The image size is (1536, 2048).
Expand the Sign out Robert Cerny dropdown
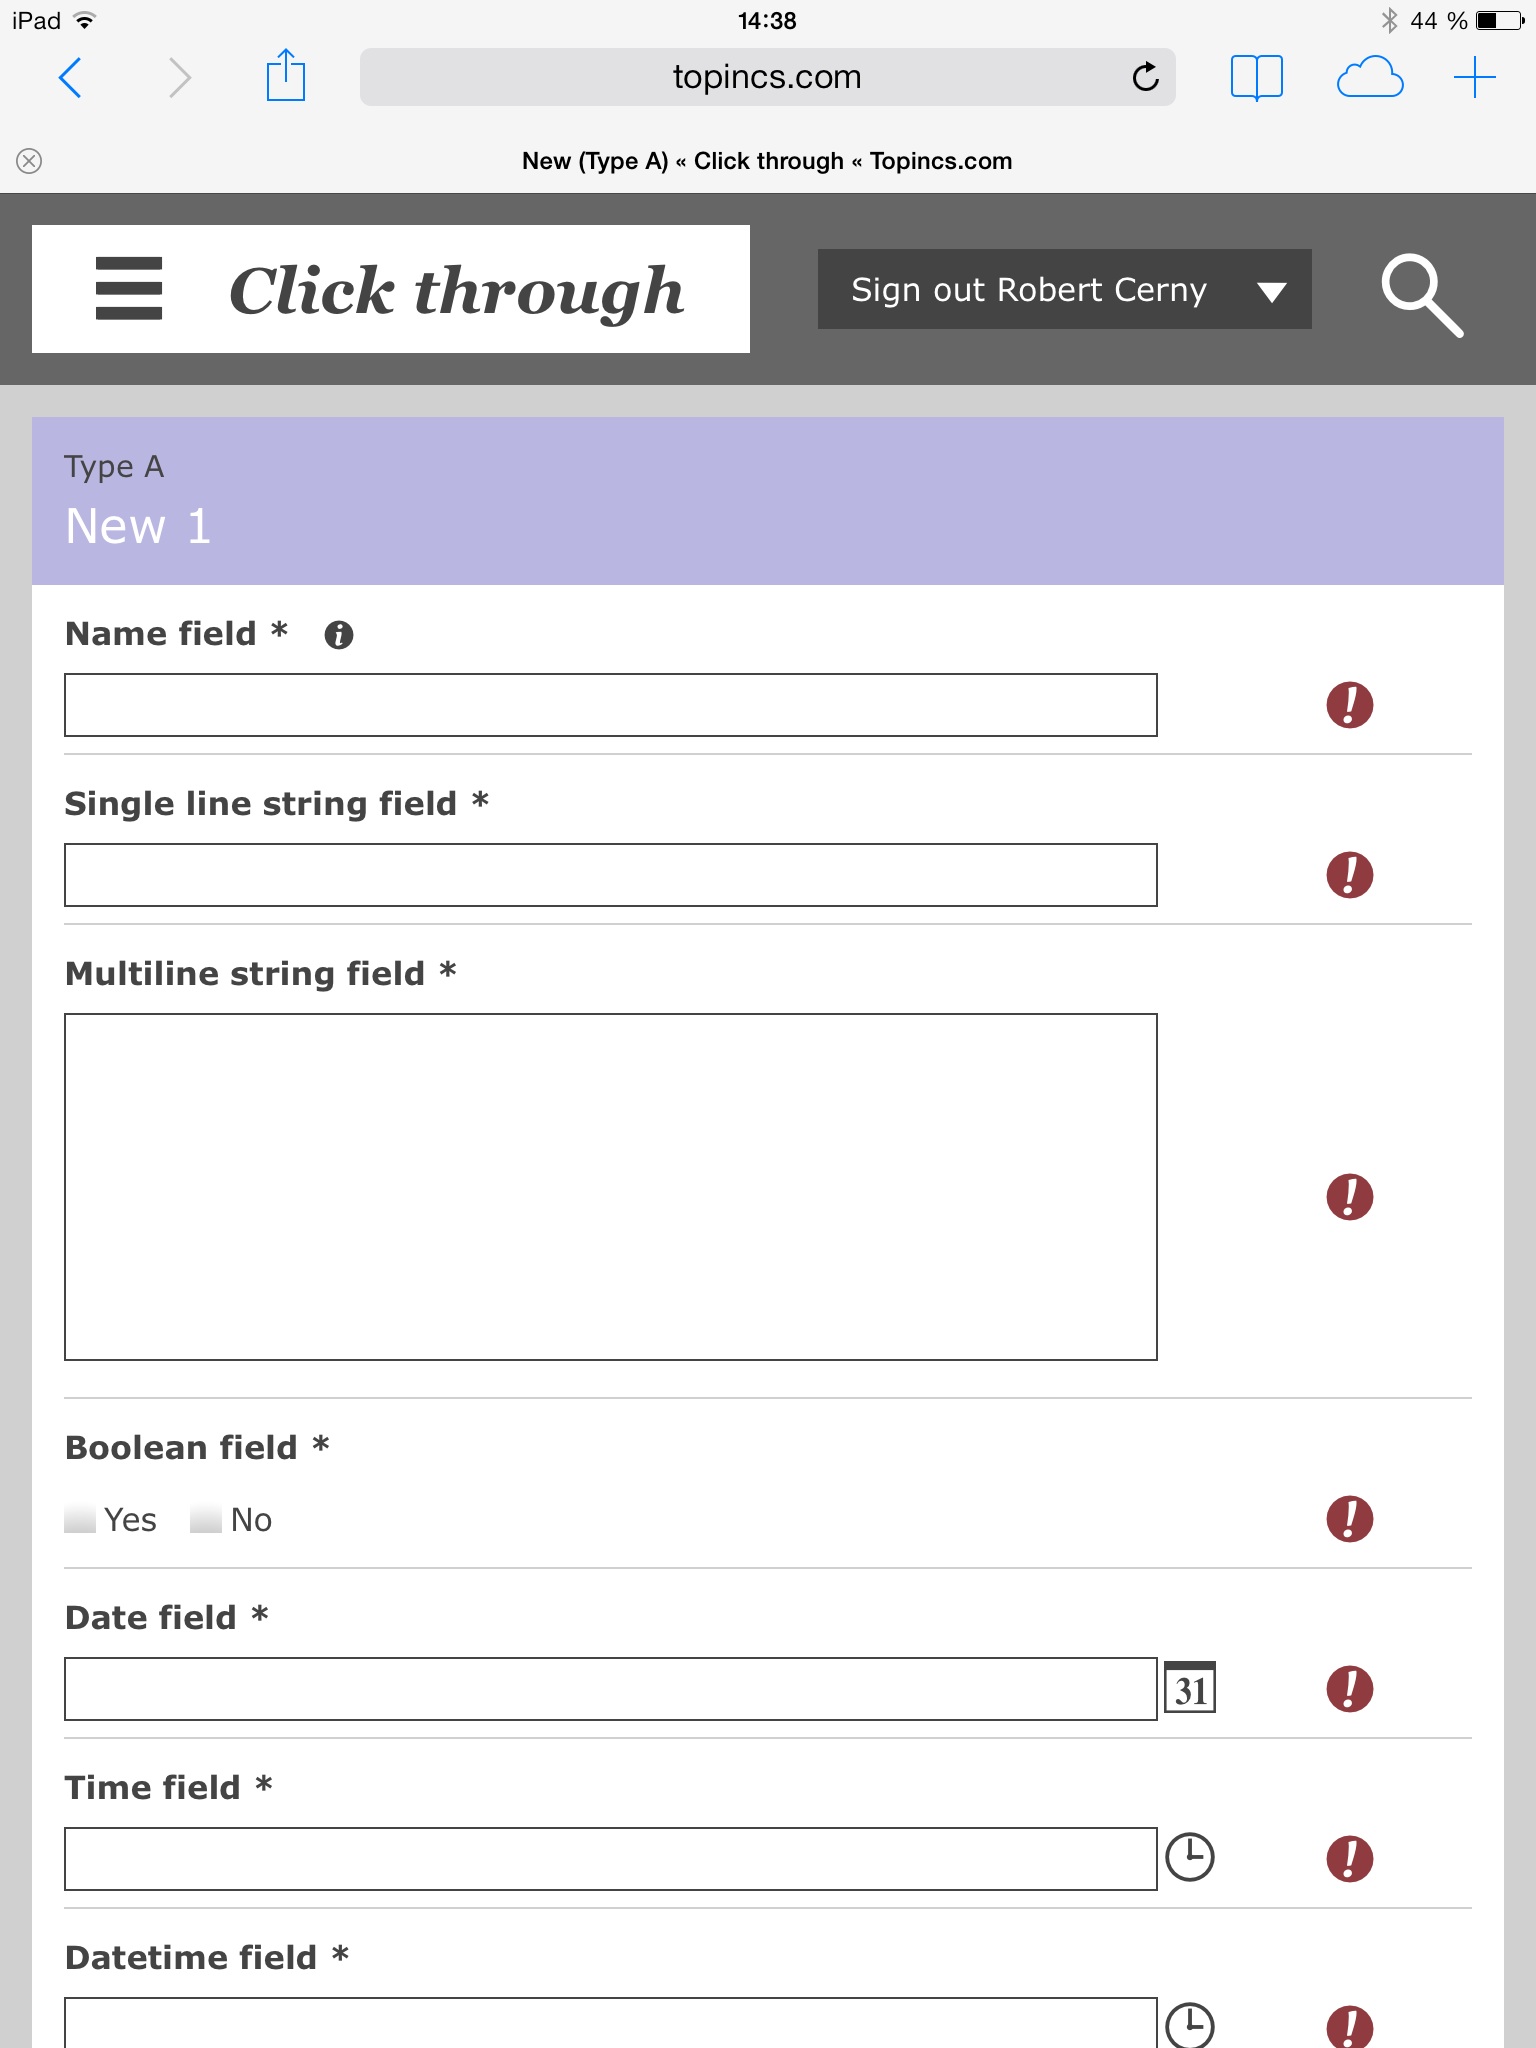1271,291
